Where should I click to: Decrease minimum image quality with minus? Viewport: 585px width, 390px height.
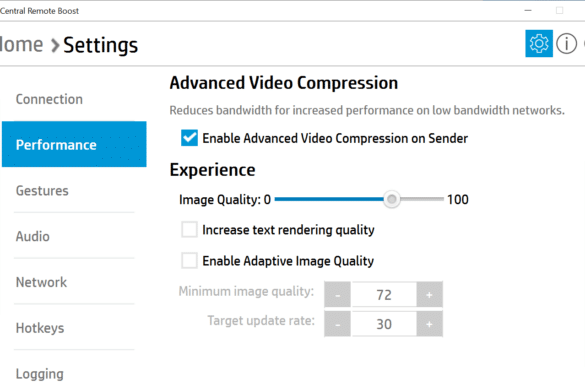coord(337,294)
